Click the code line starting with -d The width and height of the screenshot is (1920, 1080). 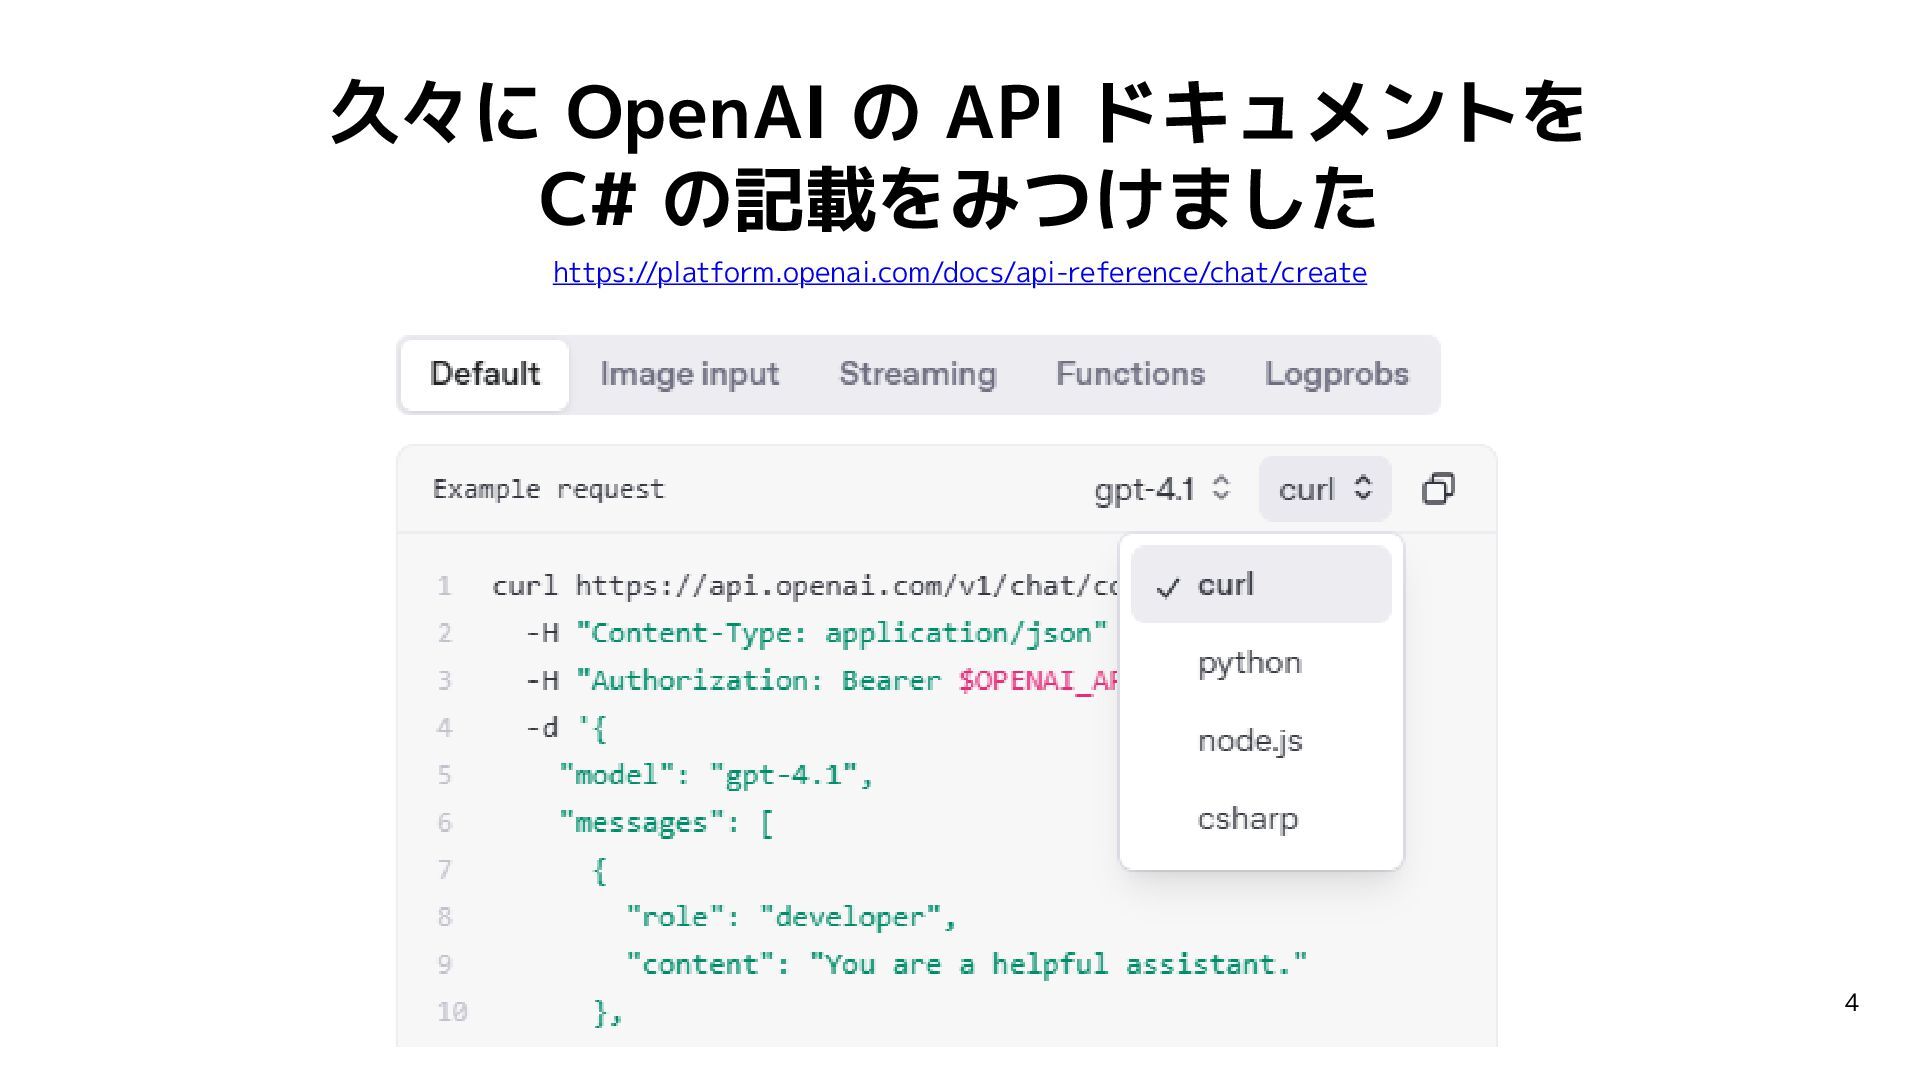point(566,728)
